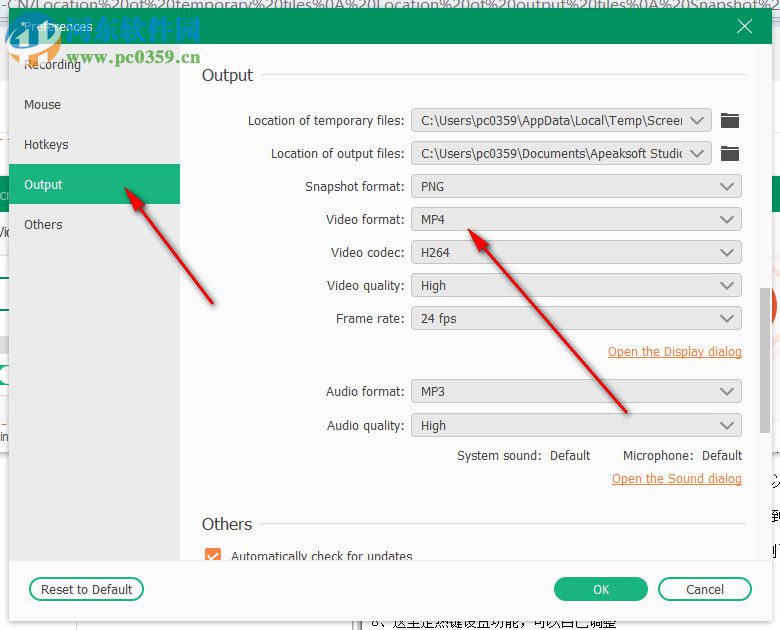Open the Display dialog link
The width and height of the screenshot is (780, 630).
coord(675,352)
